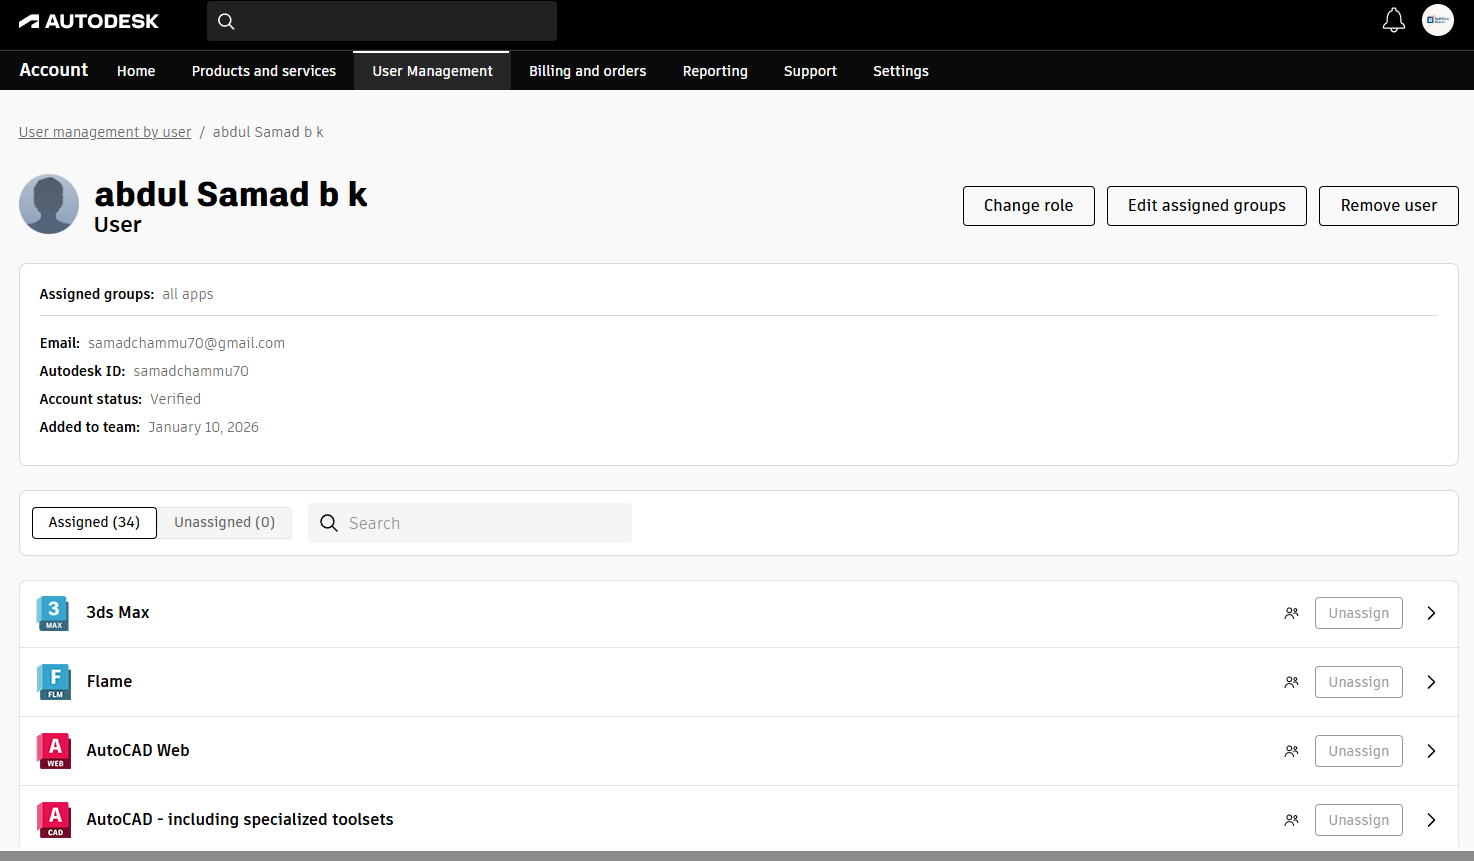This screenshot has height=861, width=1474.
Task: Click the group assignment icon in AutoCAD Web row
Action: coord(1292,751)
